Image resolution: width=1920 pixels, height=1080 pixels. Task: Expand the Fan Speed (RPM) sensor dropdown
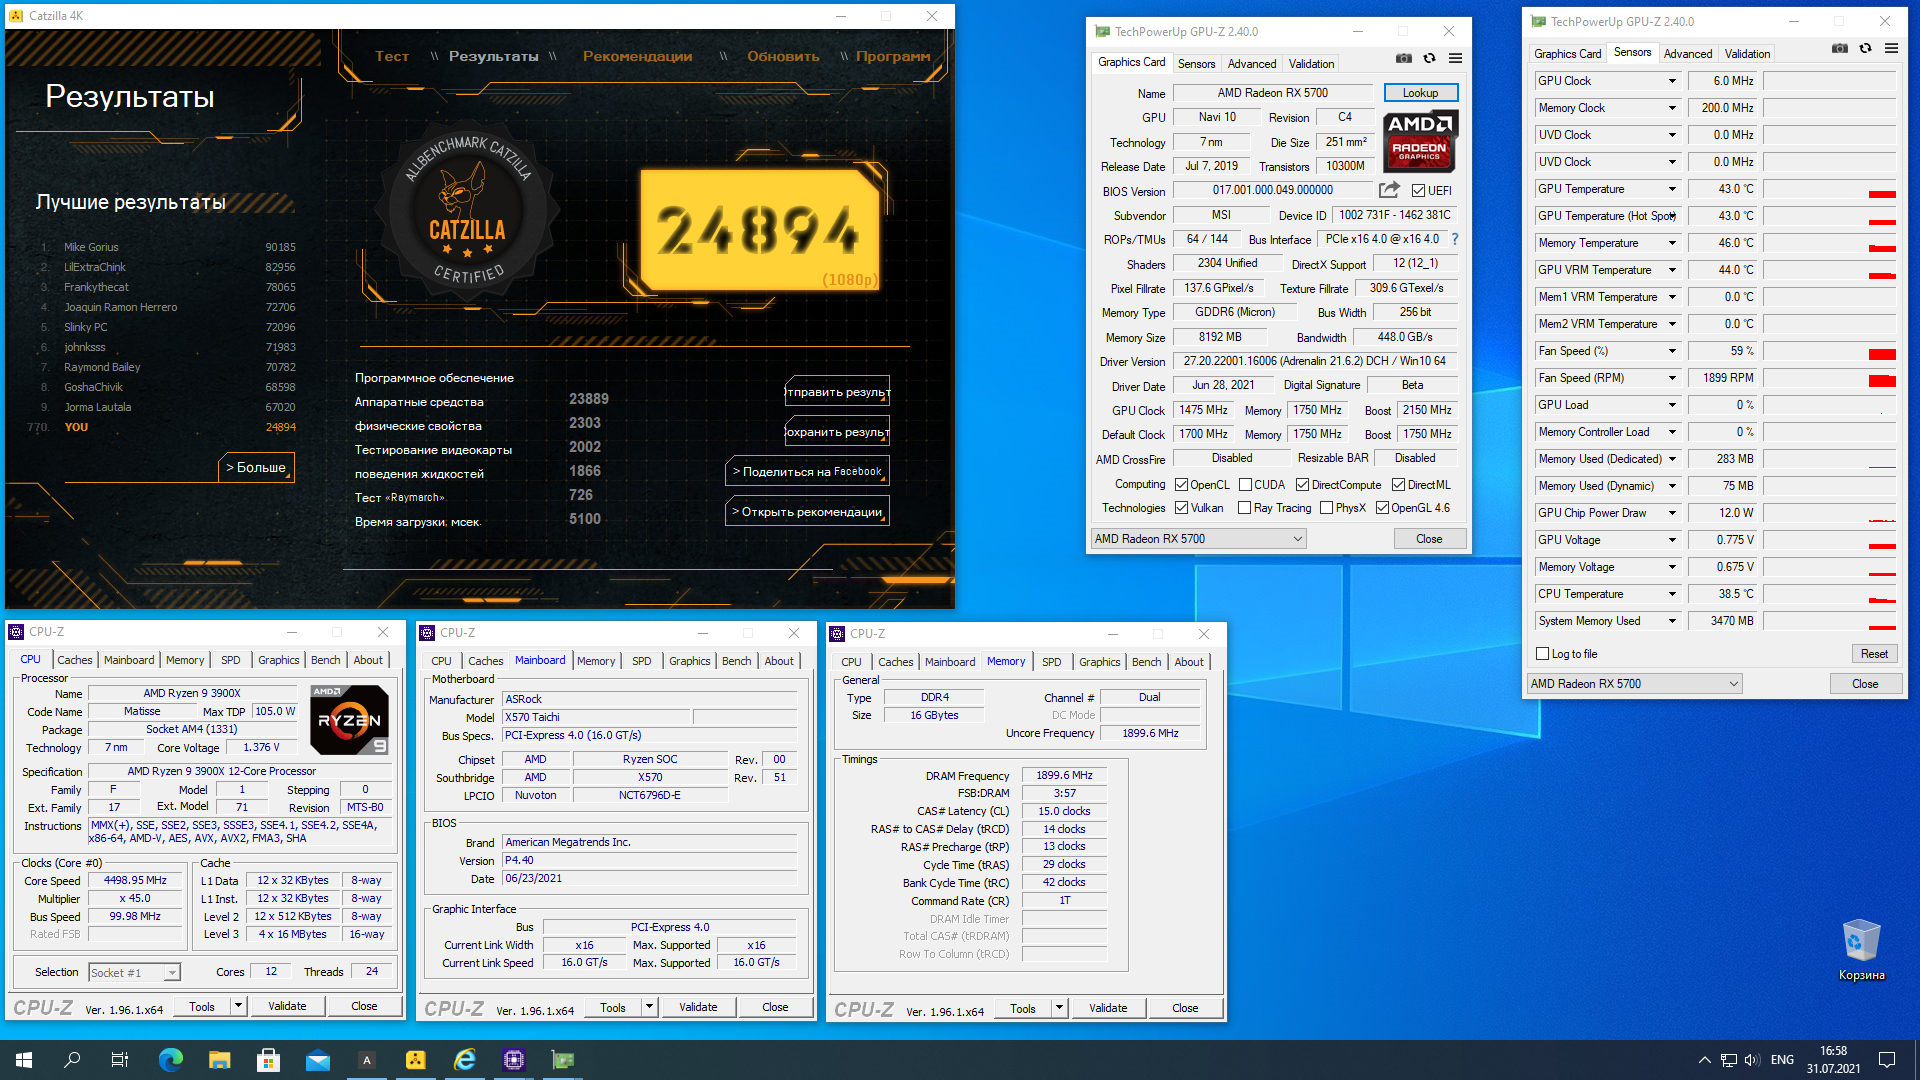(x=1672, y=378)
